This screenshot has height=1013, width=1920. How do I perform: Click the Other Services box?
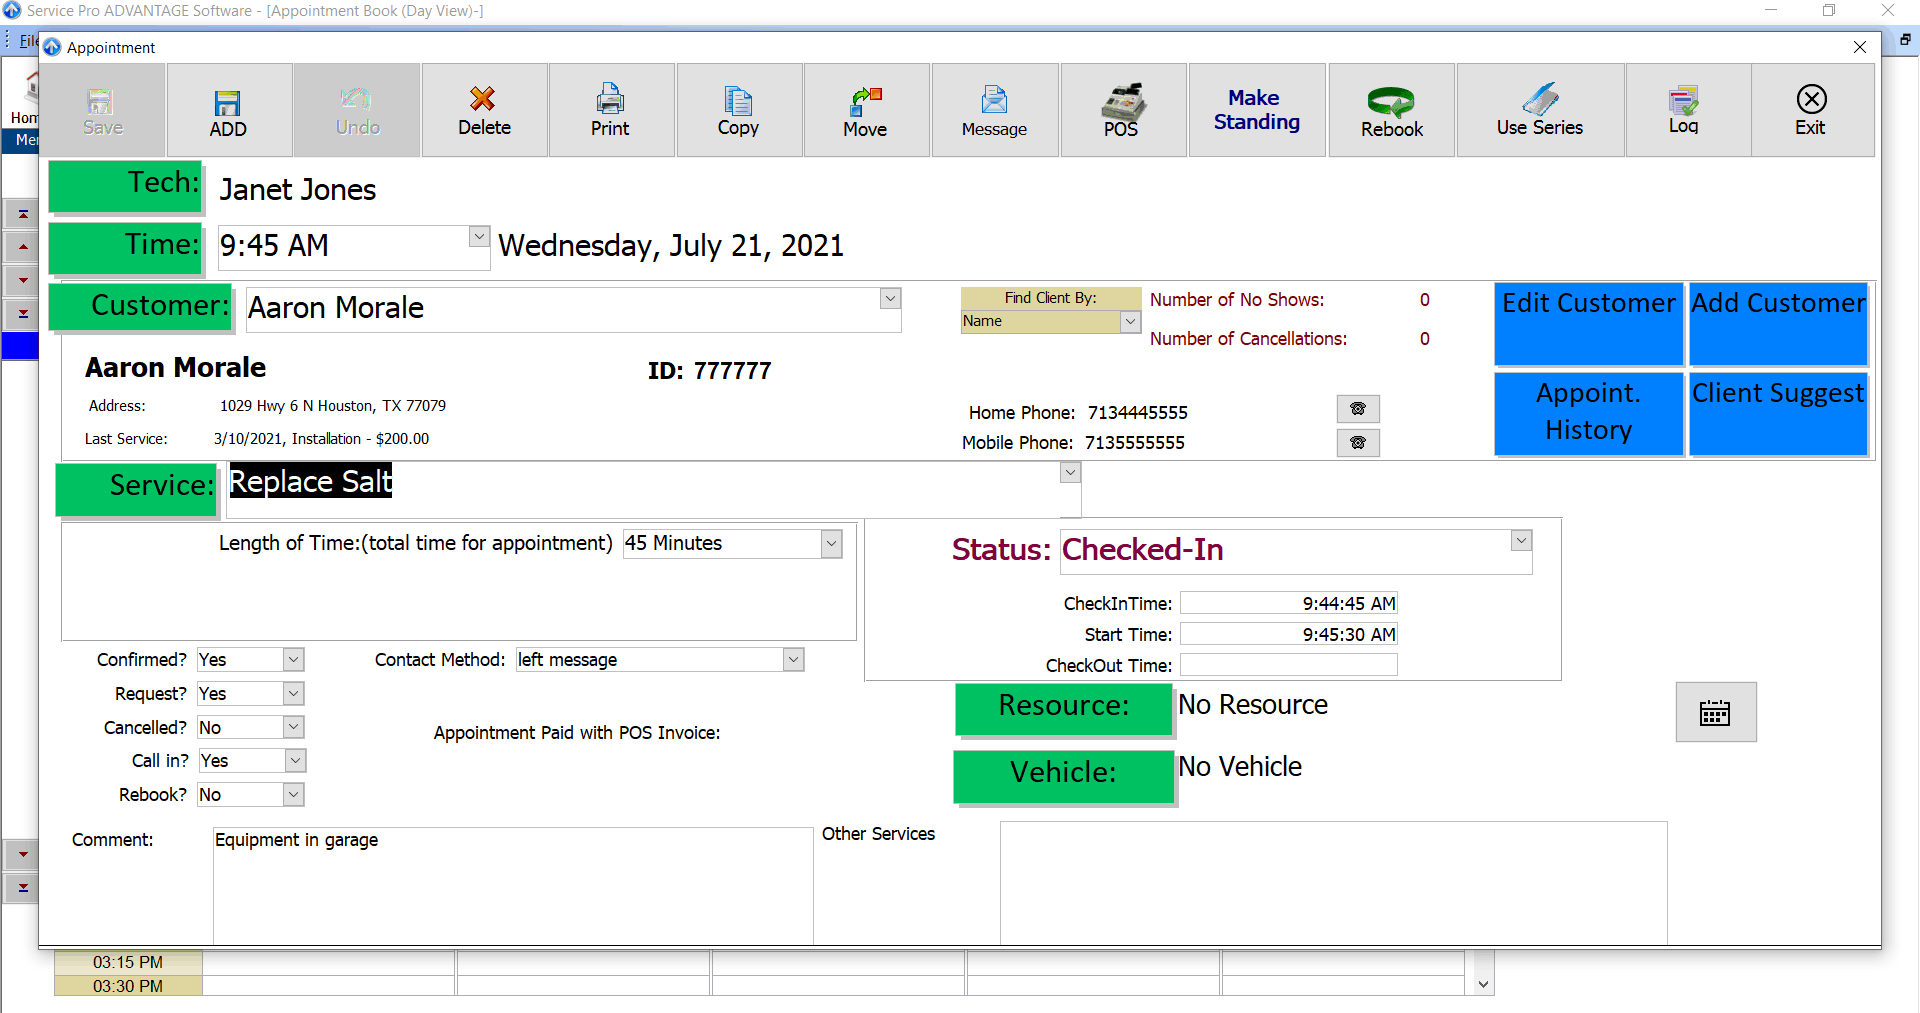click(1333, 883)
